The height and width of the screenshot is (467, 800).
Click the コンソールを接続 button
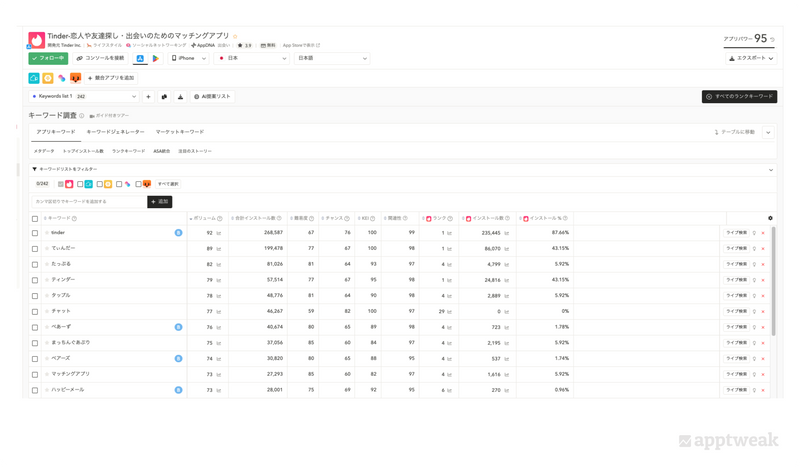click(x=101, y=58)
